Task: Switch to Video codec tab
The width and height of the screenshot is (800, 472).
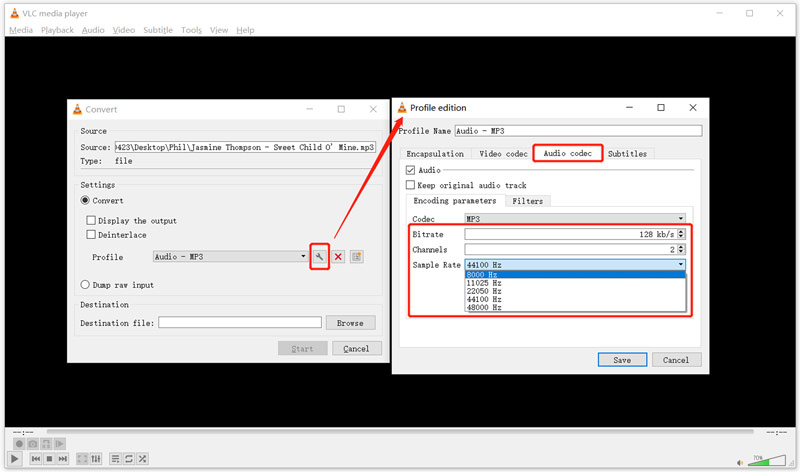Action: point(503,154)
